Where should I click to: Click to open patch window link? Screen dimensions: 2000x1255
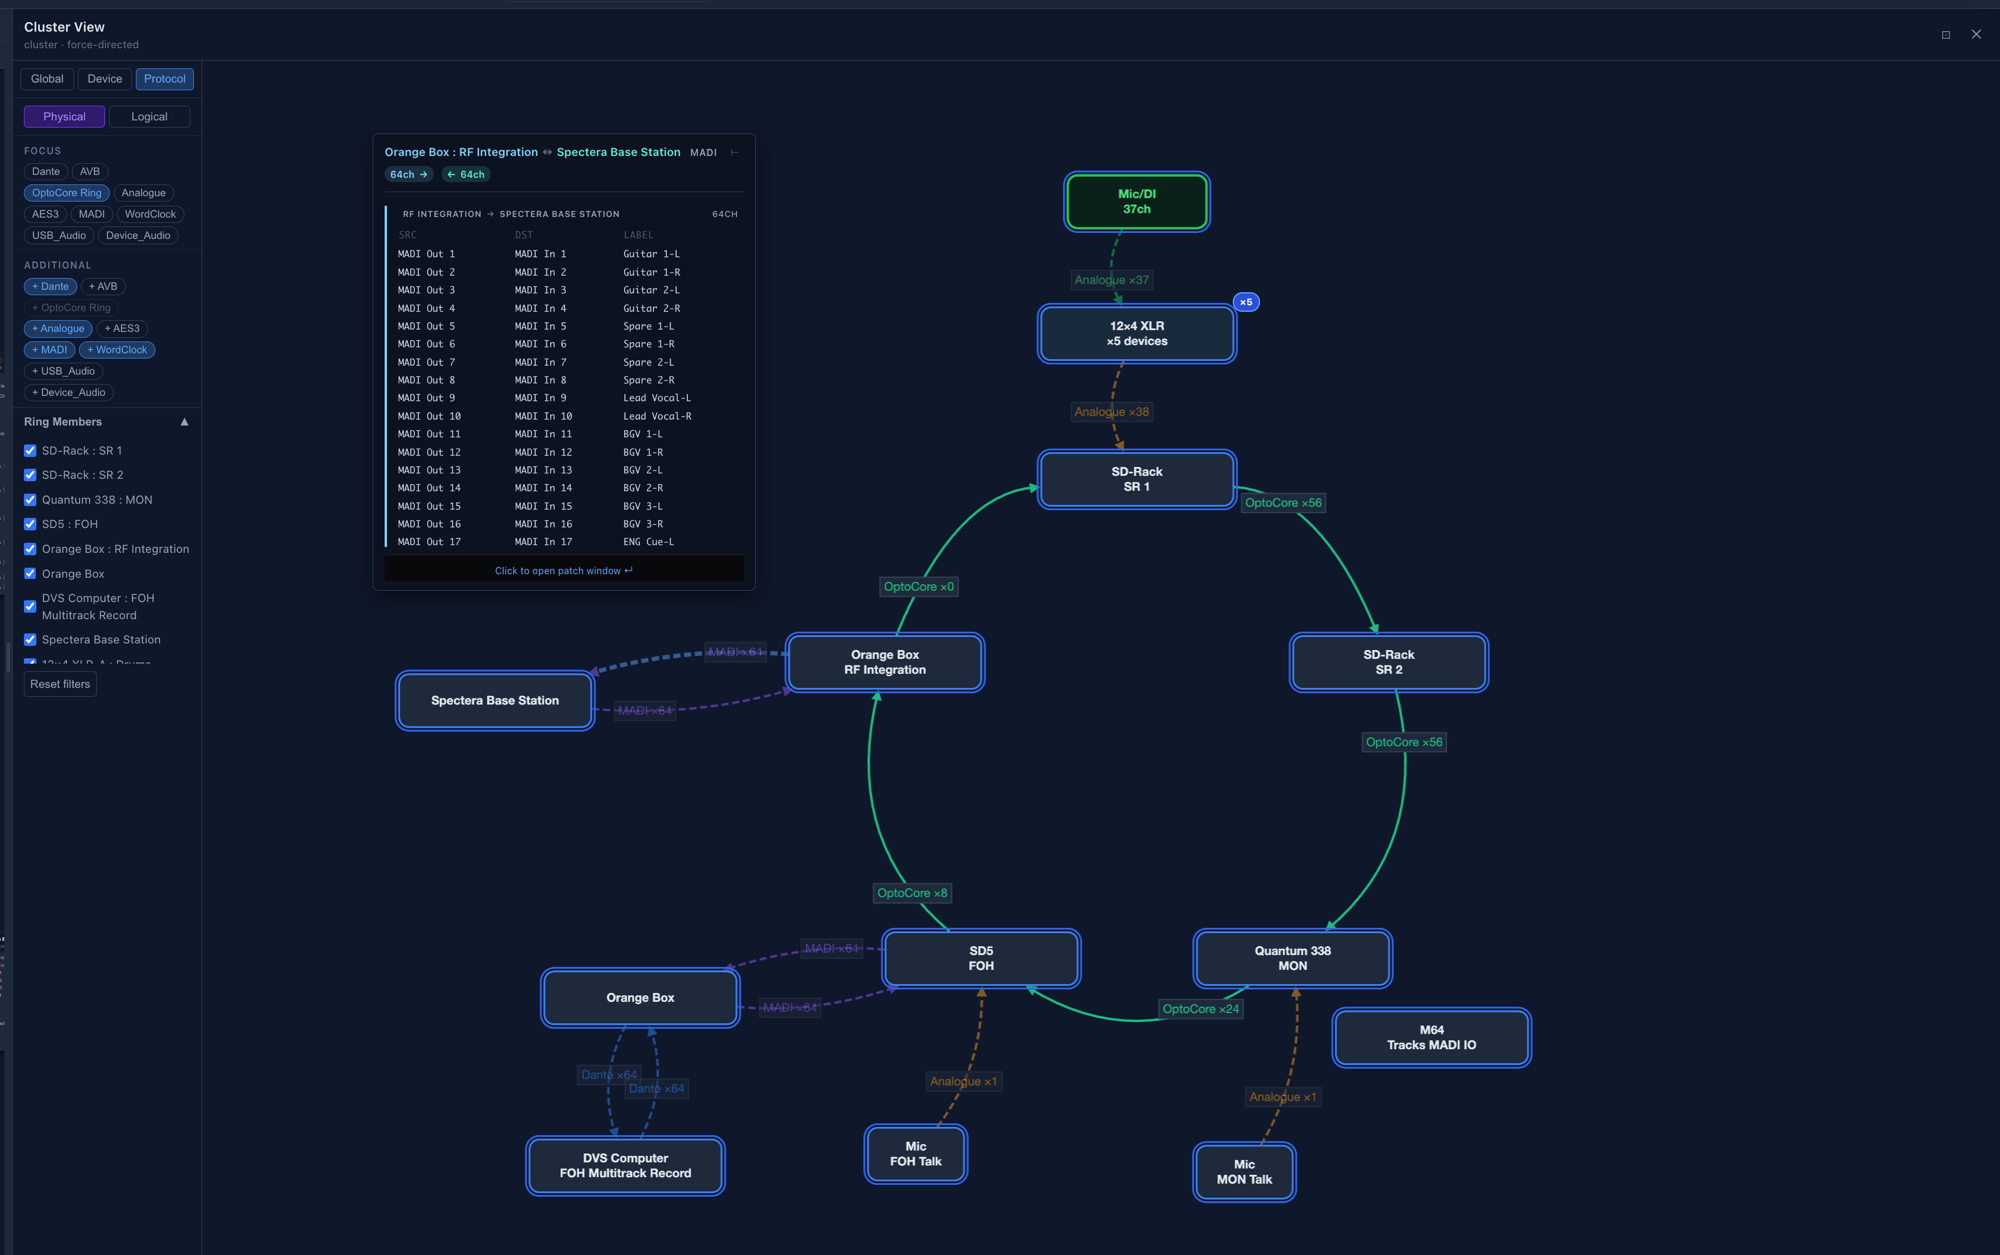pyautogui.click(x=564, y=571)
